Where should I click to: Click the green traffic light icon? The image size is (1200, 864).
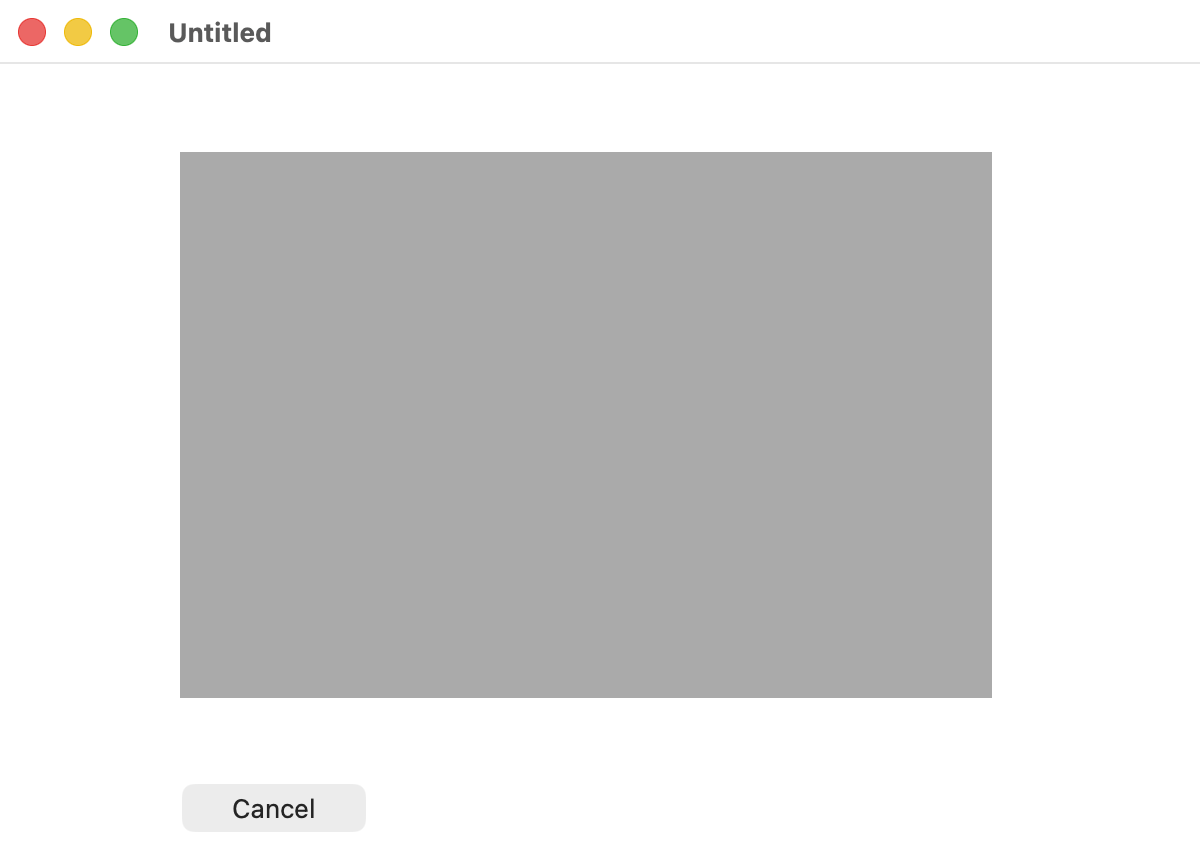tap(124, 32)
